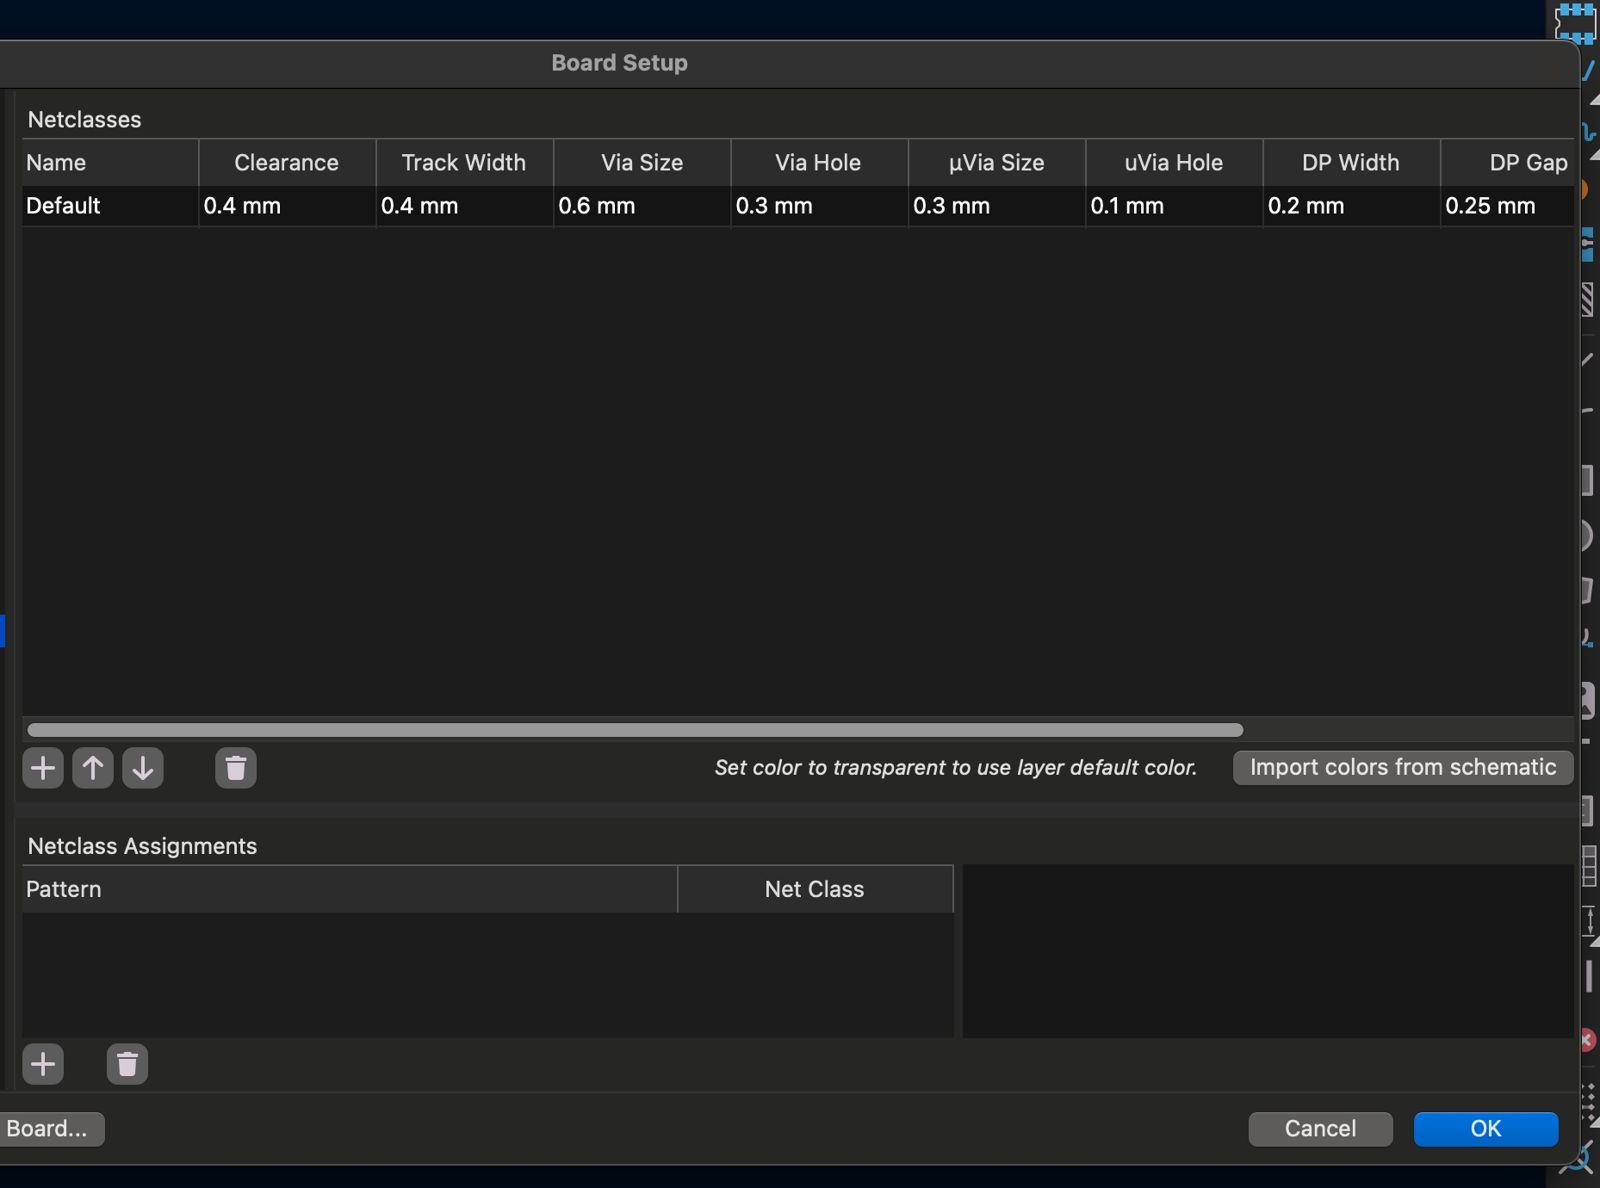The height and width of the screenshot is (1188, 1600).
Task: Click the Via Size column header
Action: coord(642,162)
